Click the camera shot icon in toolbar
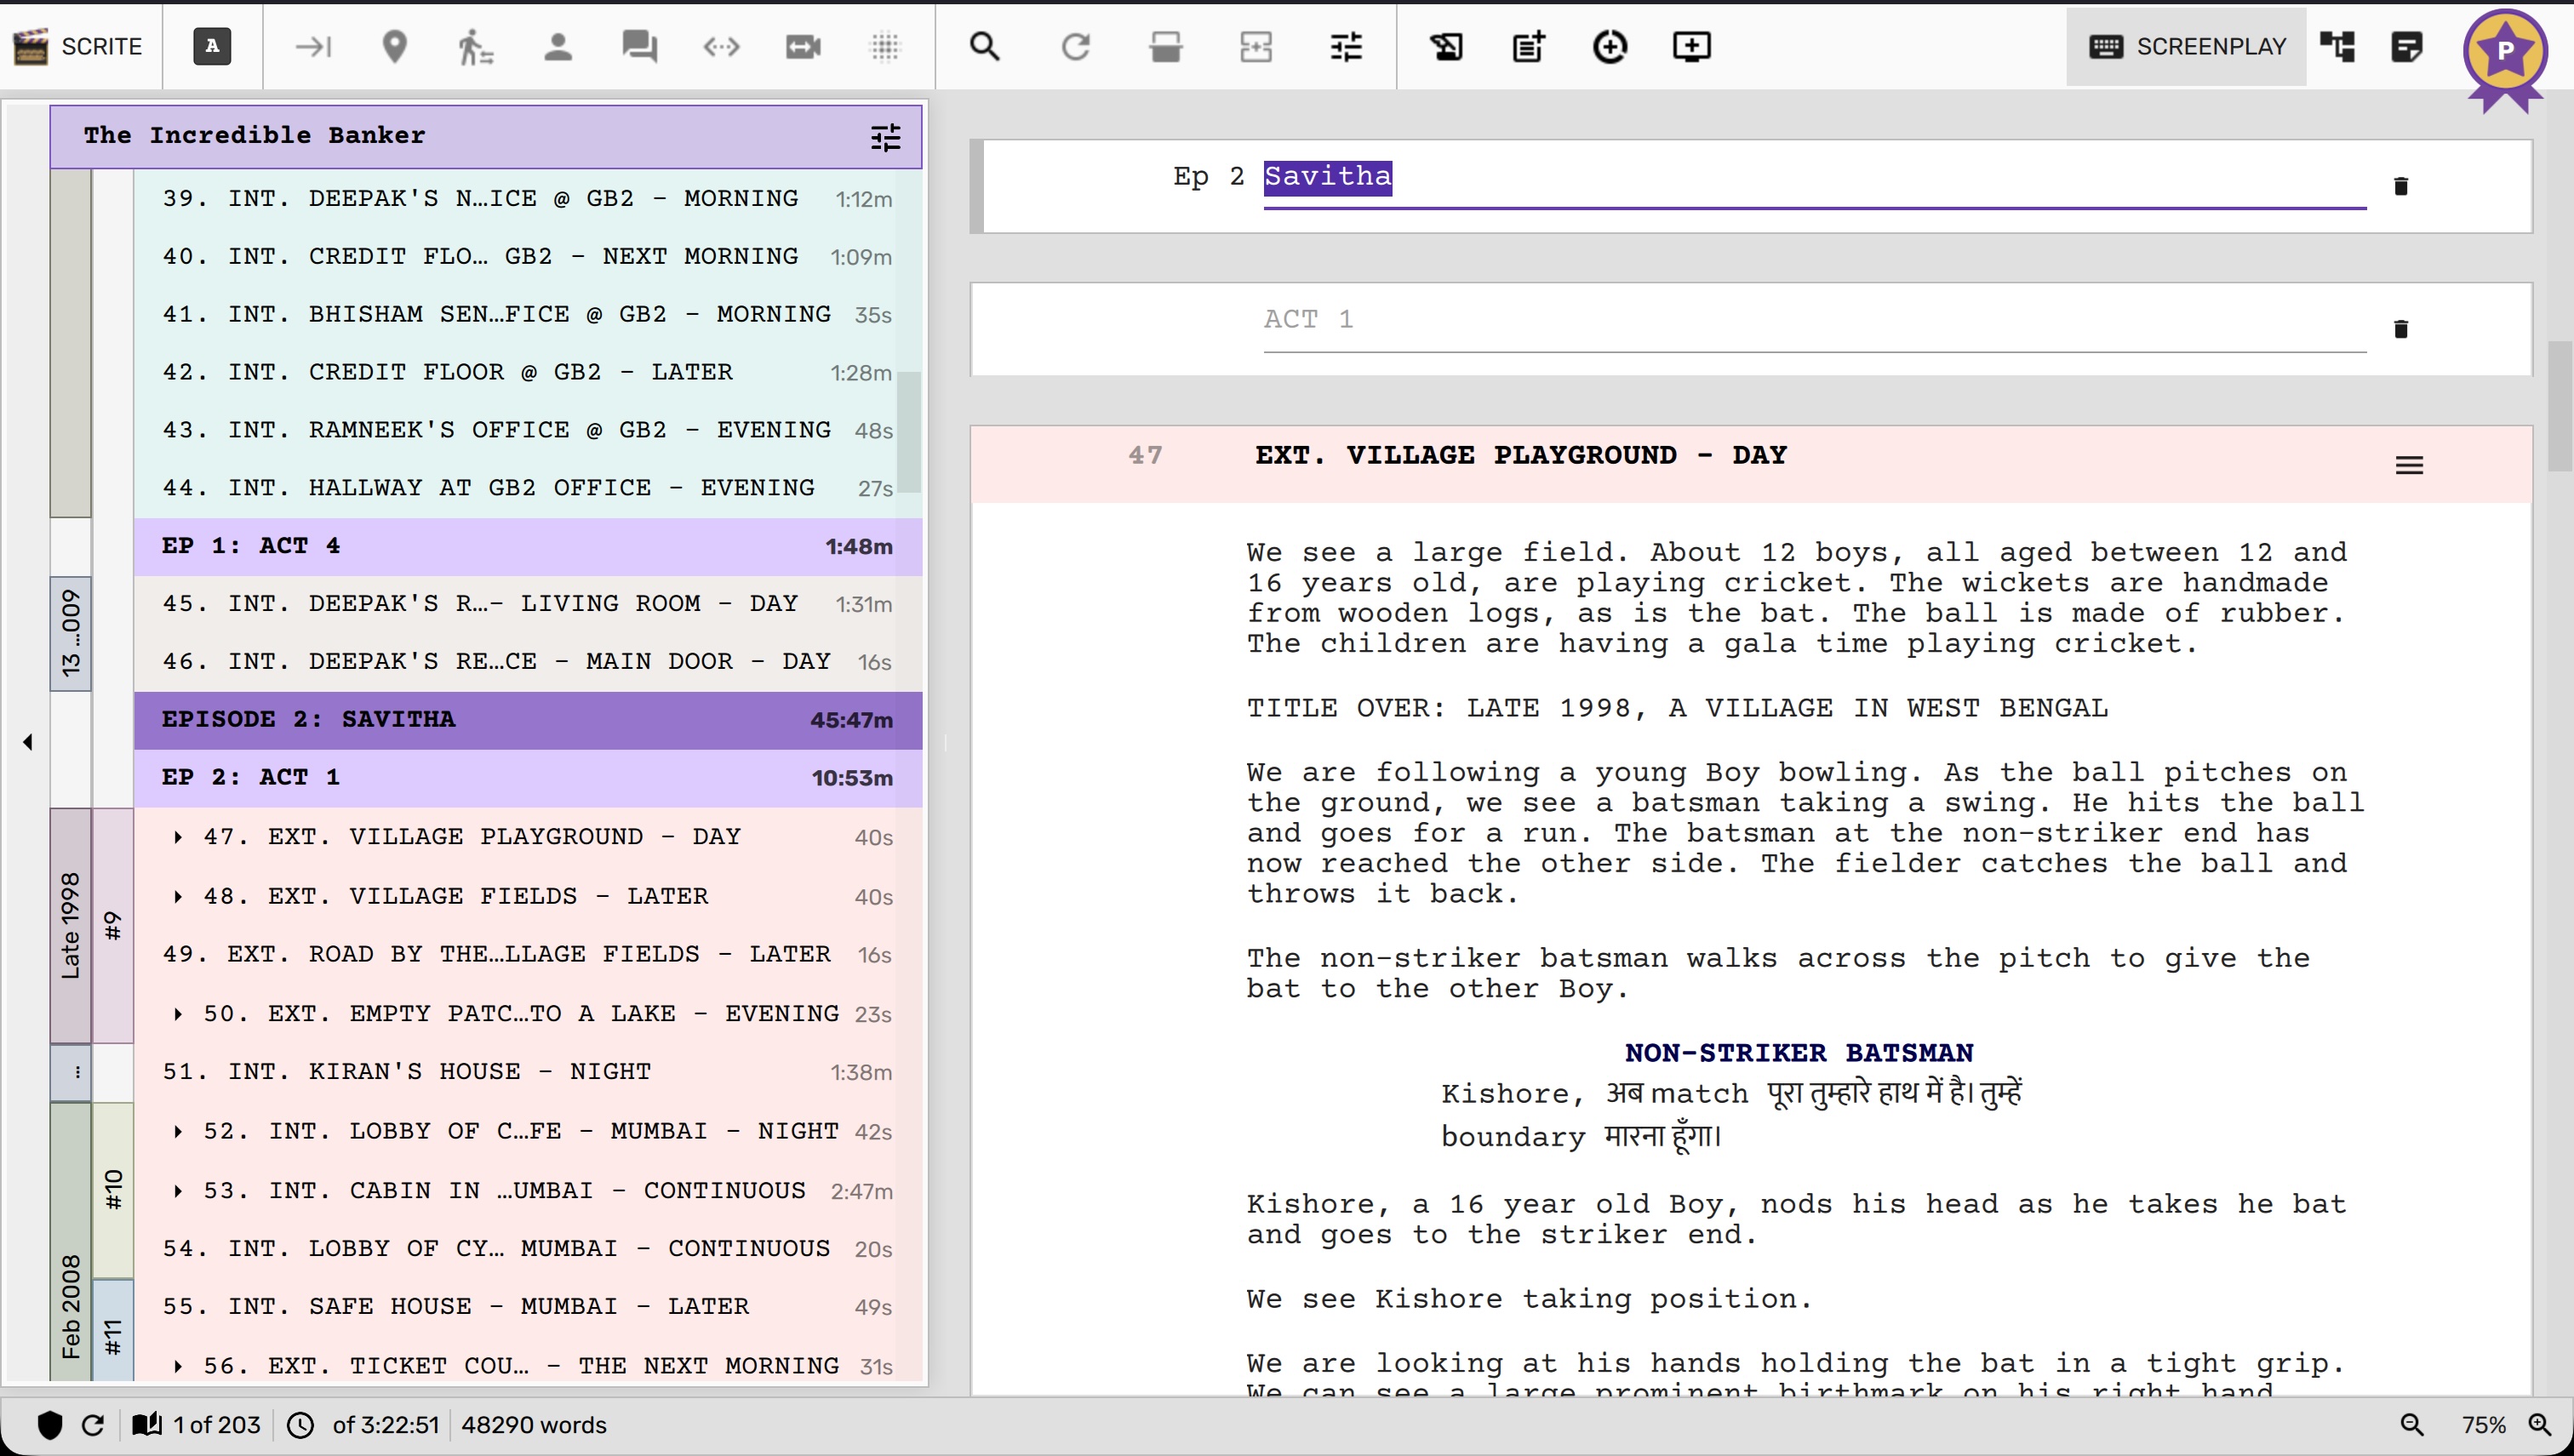Viewport: 2574px width, 1456px height. click(x=803, y=46)
